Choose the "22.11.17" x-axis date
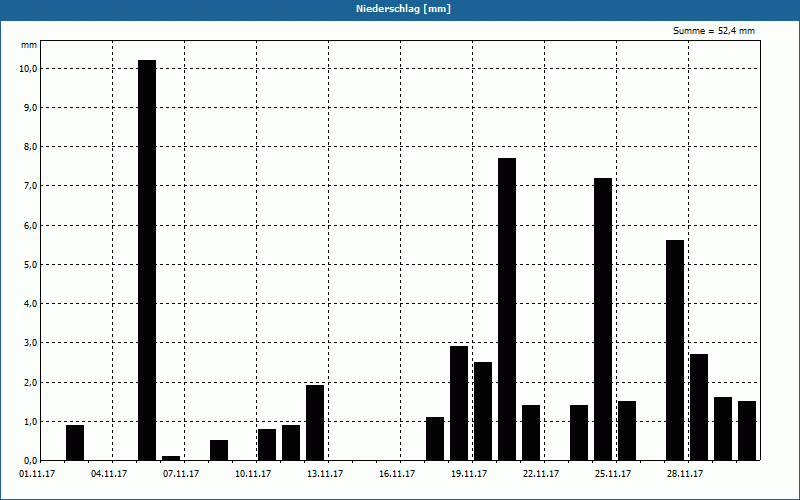The height and width of the screenshot is (500, 800). point(541,474)
